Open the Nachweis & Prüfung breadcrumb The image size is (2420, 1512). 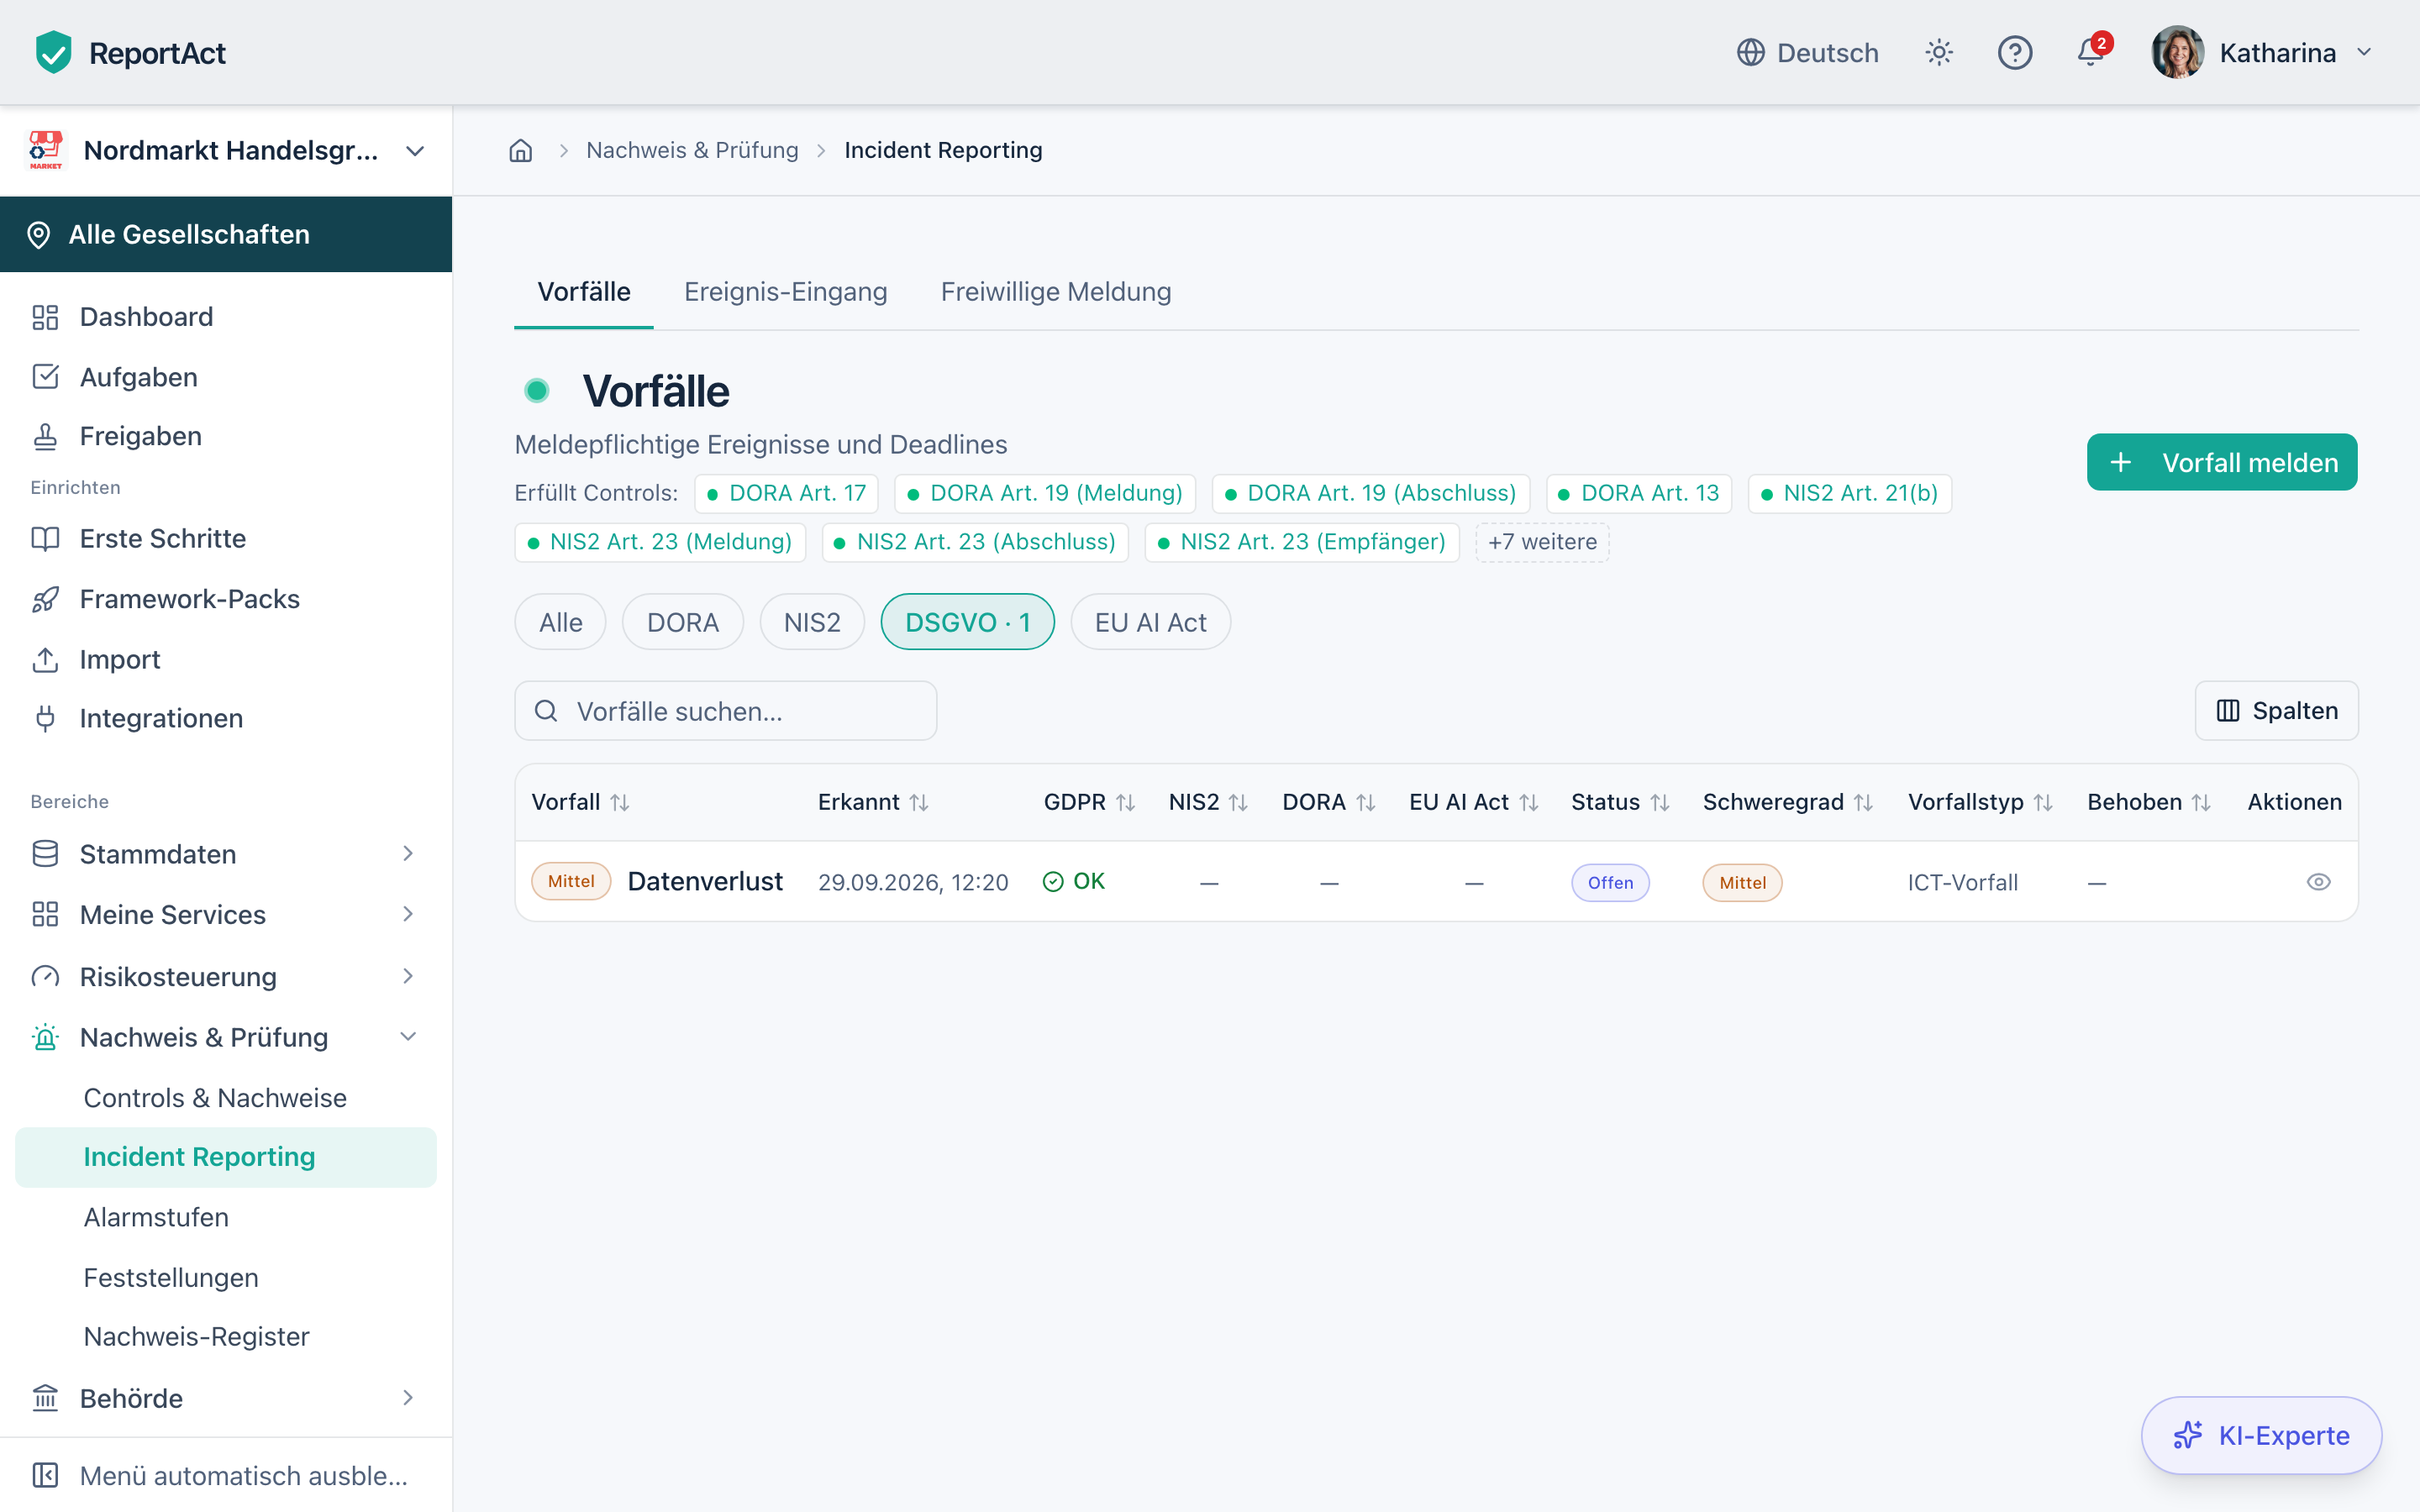pos(692,150)
